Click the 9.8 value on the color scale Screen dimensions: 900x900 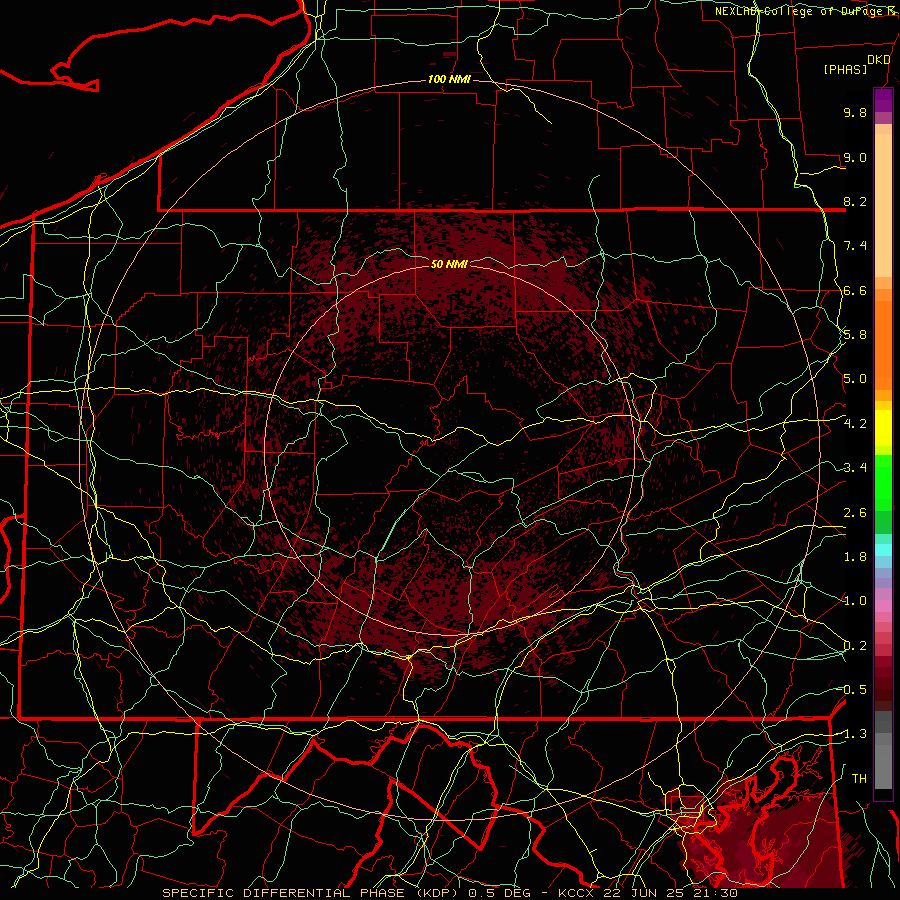tap(855, 112)
